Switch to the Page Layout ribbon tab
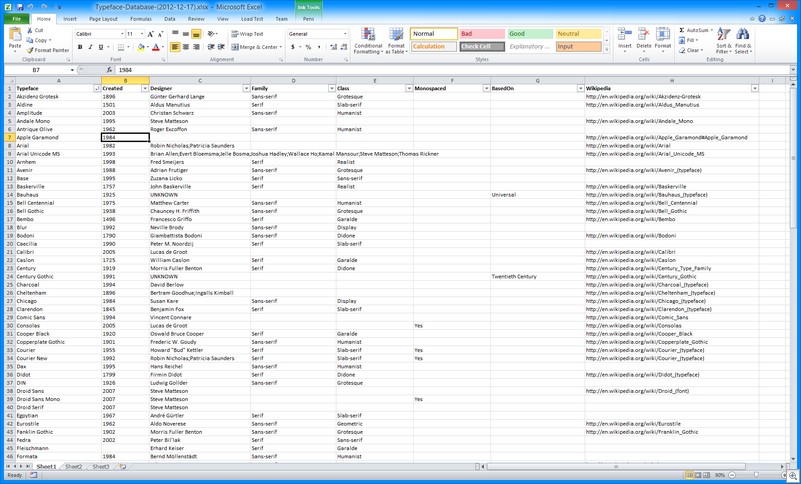The height and width of the screenshot is (484, 801). click(103, 19)
